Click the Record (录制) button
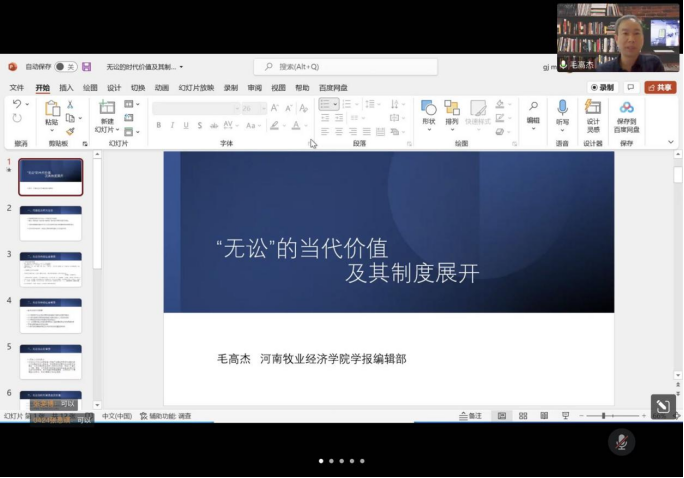Viewport: 684px width, 478px height. [602, 88]
